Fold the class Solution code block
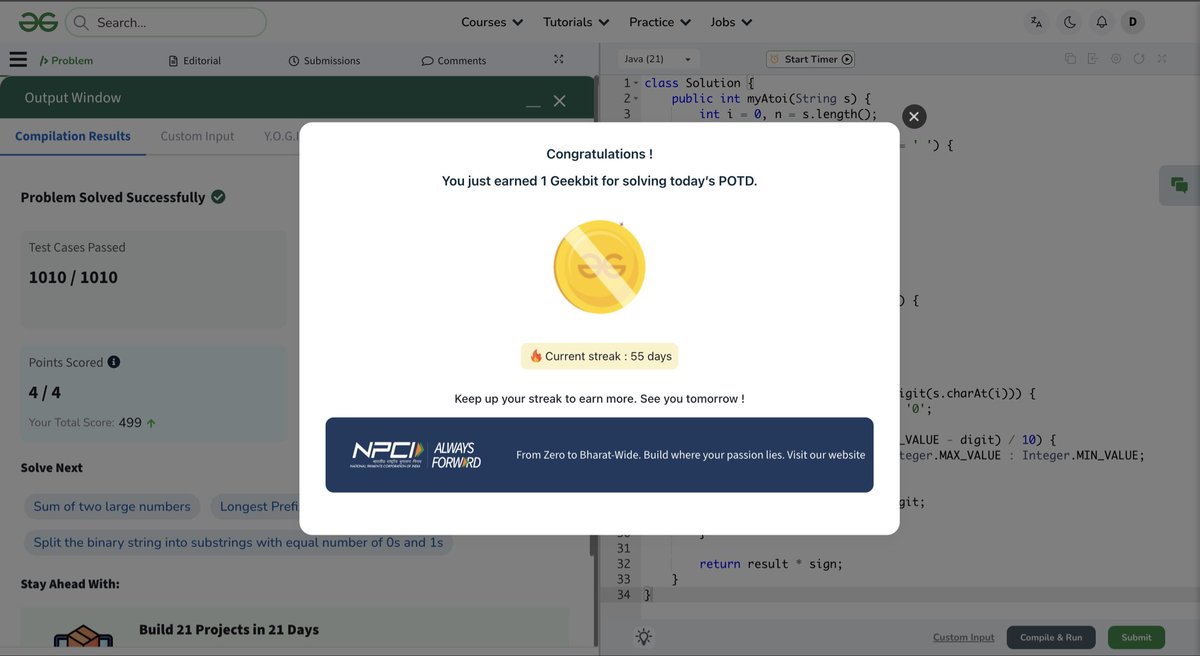Screen dimensions: 1200x656 (x=636, y=83)
